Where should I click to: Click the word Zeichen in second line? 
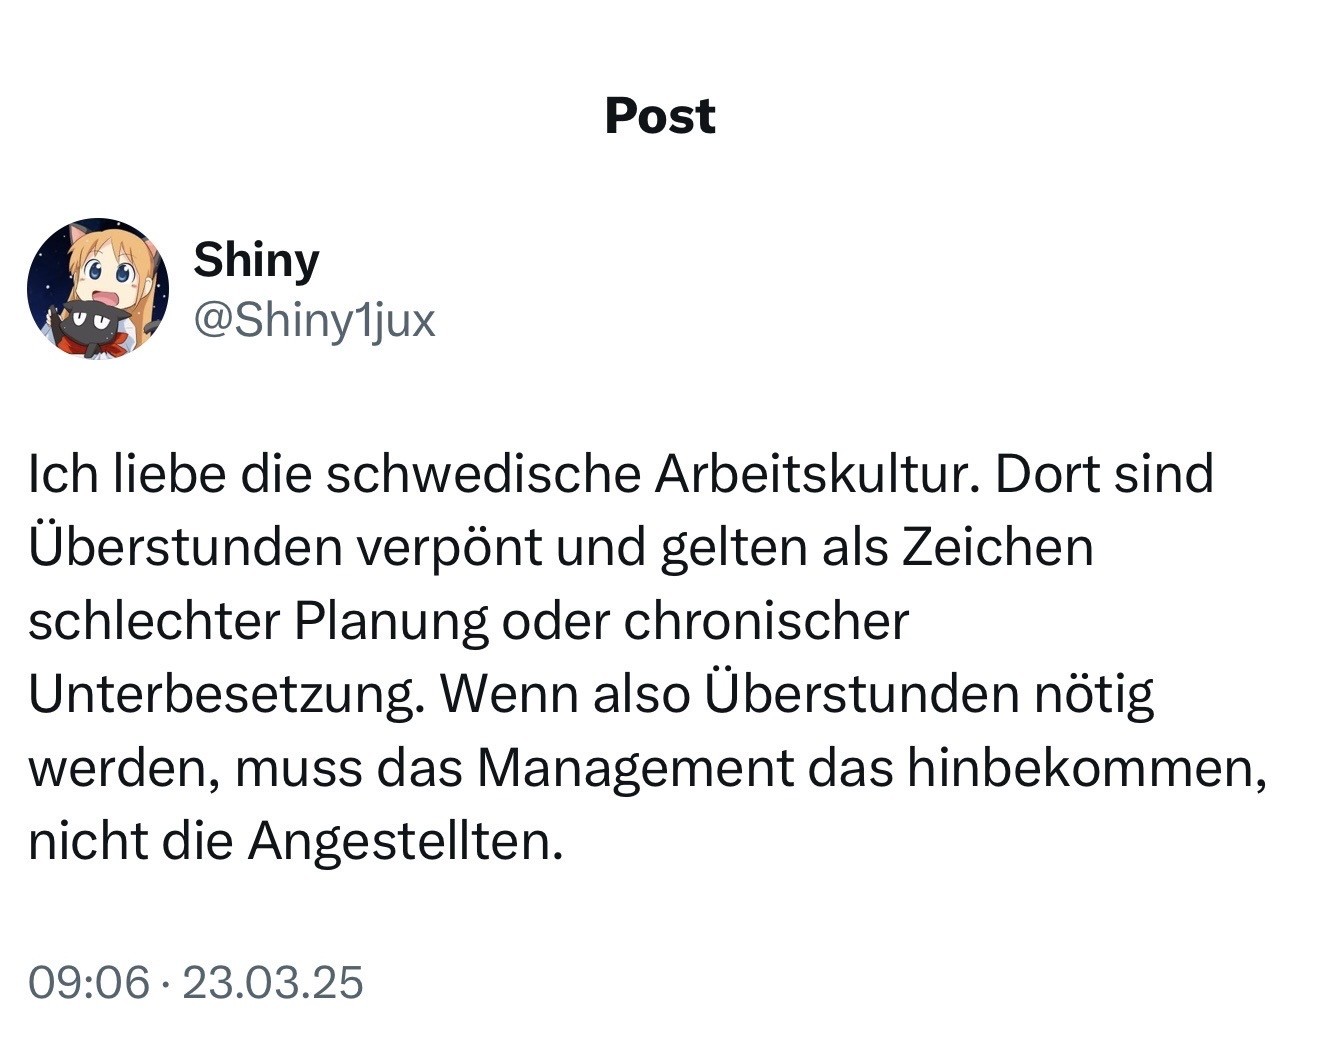[x=997, y=547]
